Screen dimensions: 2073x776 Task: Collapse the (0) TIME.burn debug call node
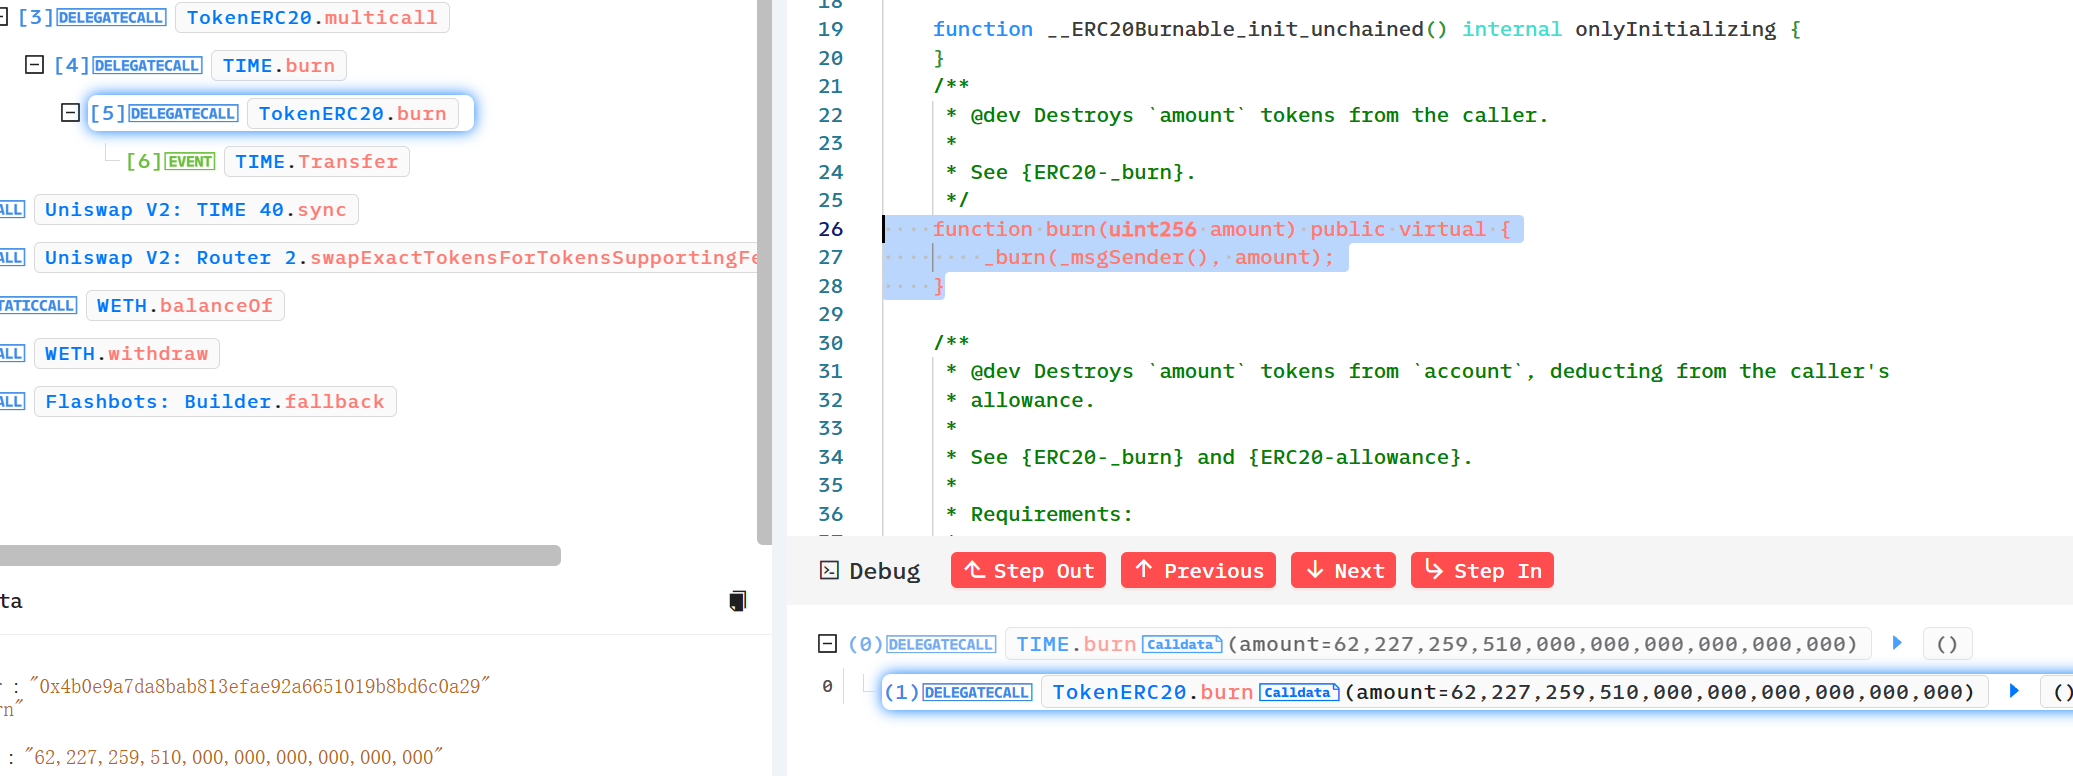click(x=827, y=644)
